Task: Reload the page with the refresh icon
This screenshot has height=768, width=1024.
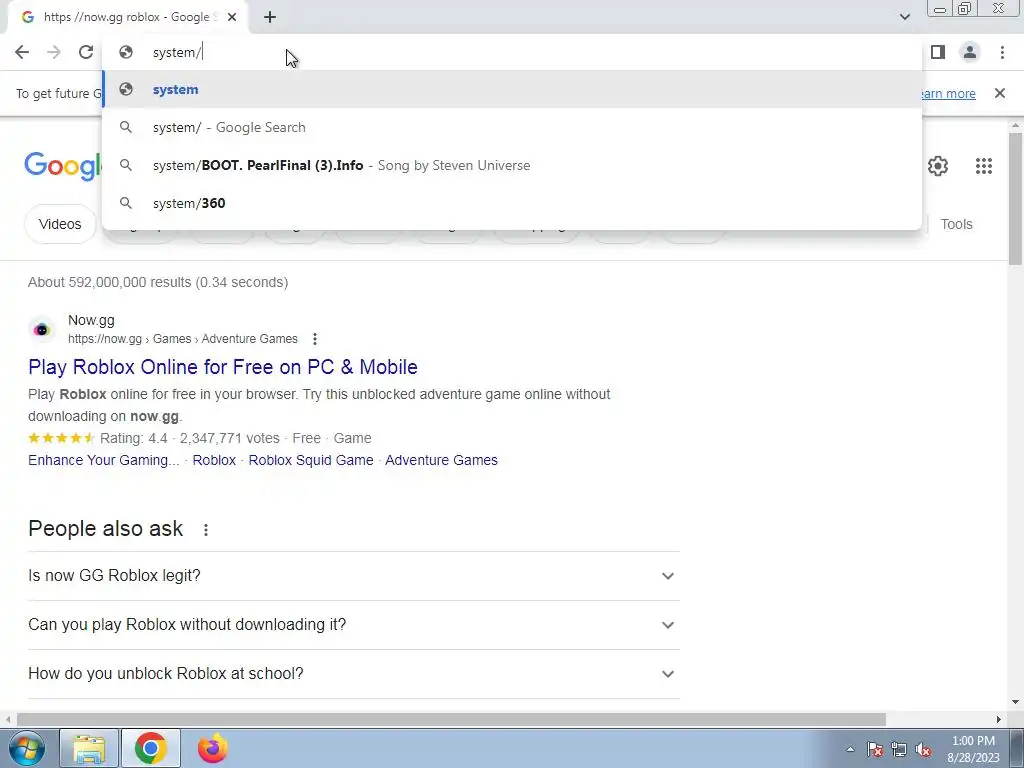Action: pos(86,52)
